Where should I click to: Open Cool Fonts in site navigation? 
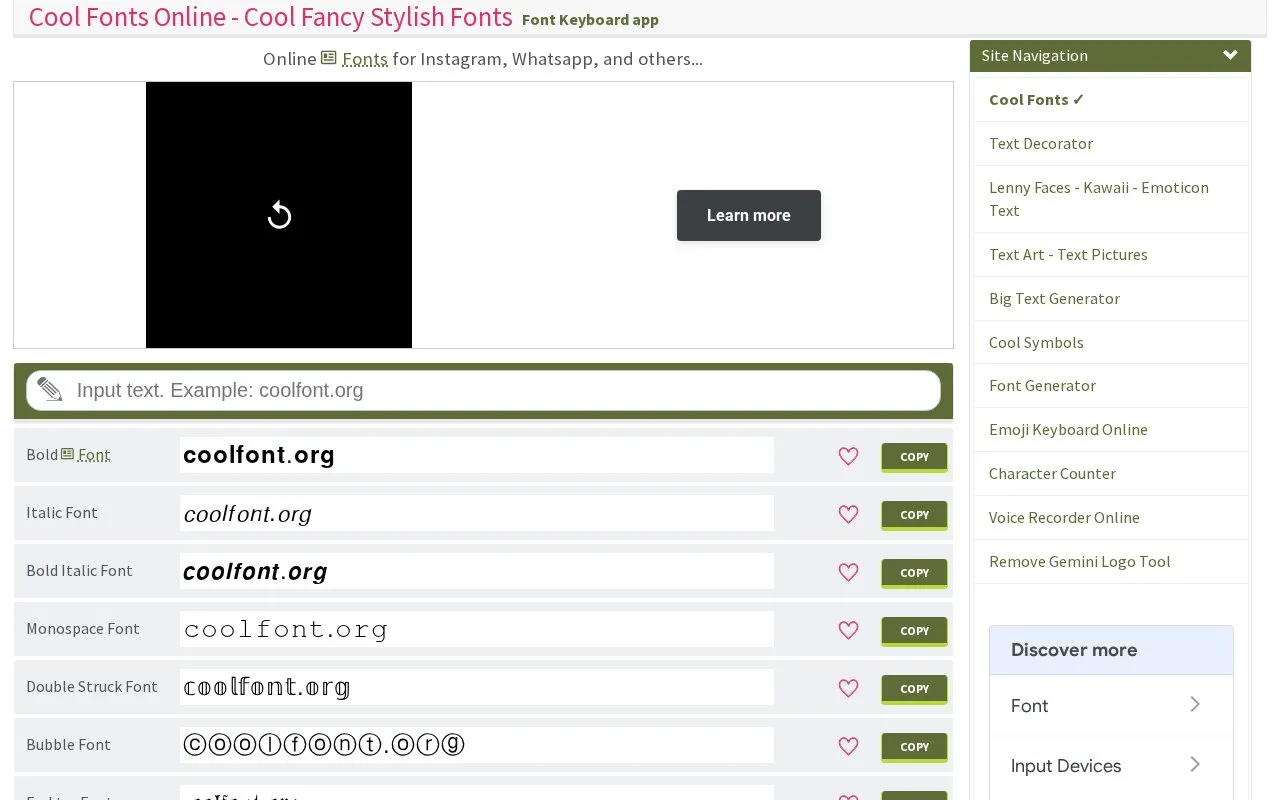(x=1036, y=99)
